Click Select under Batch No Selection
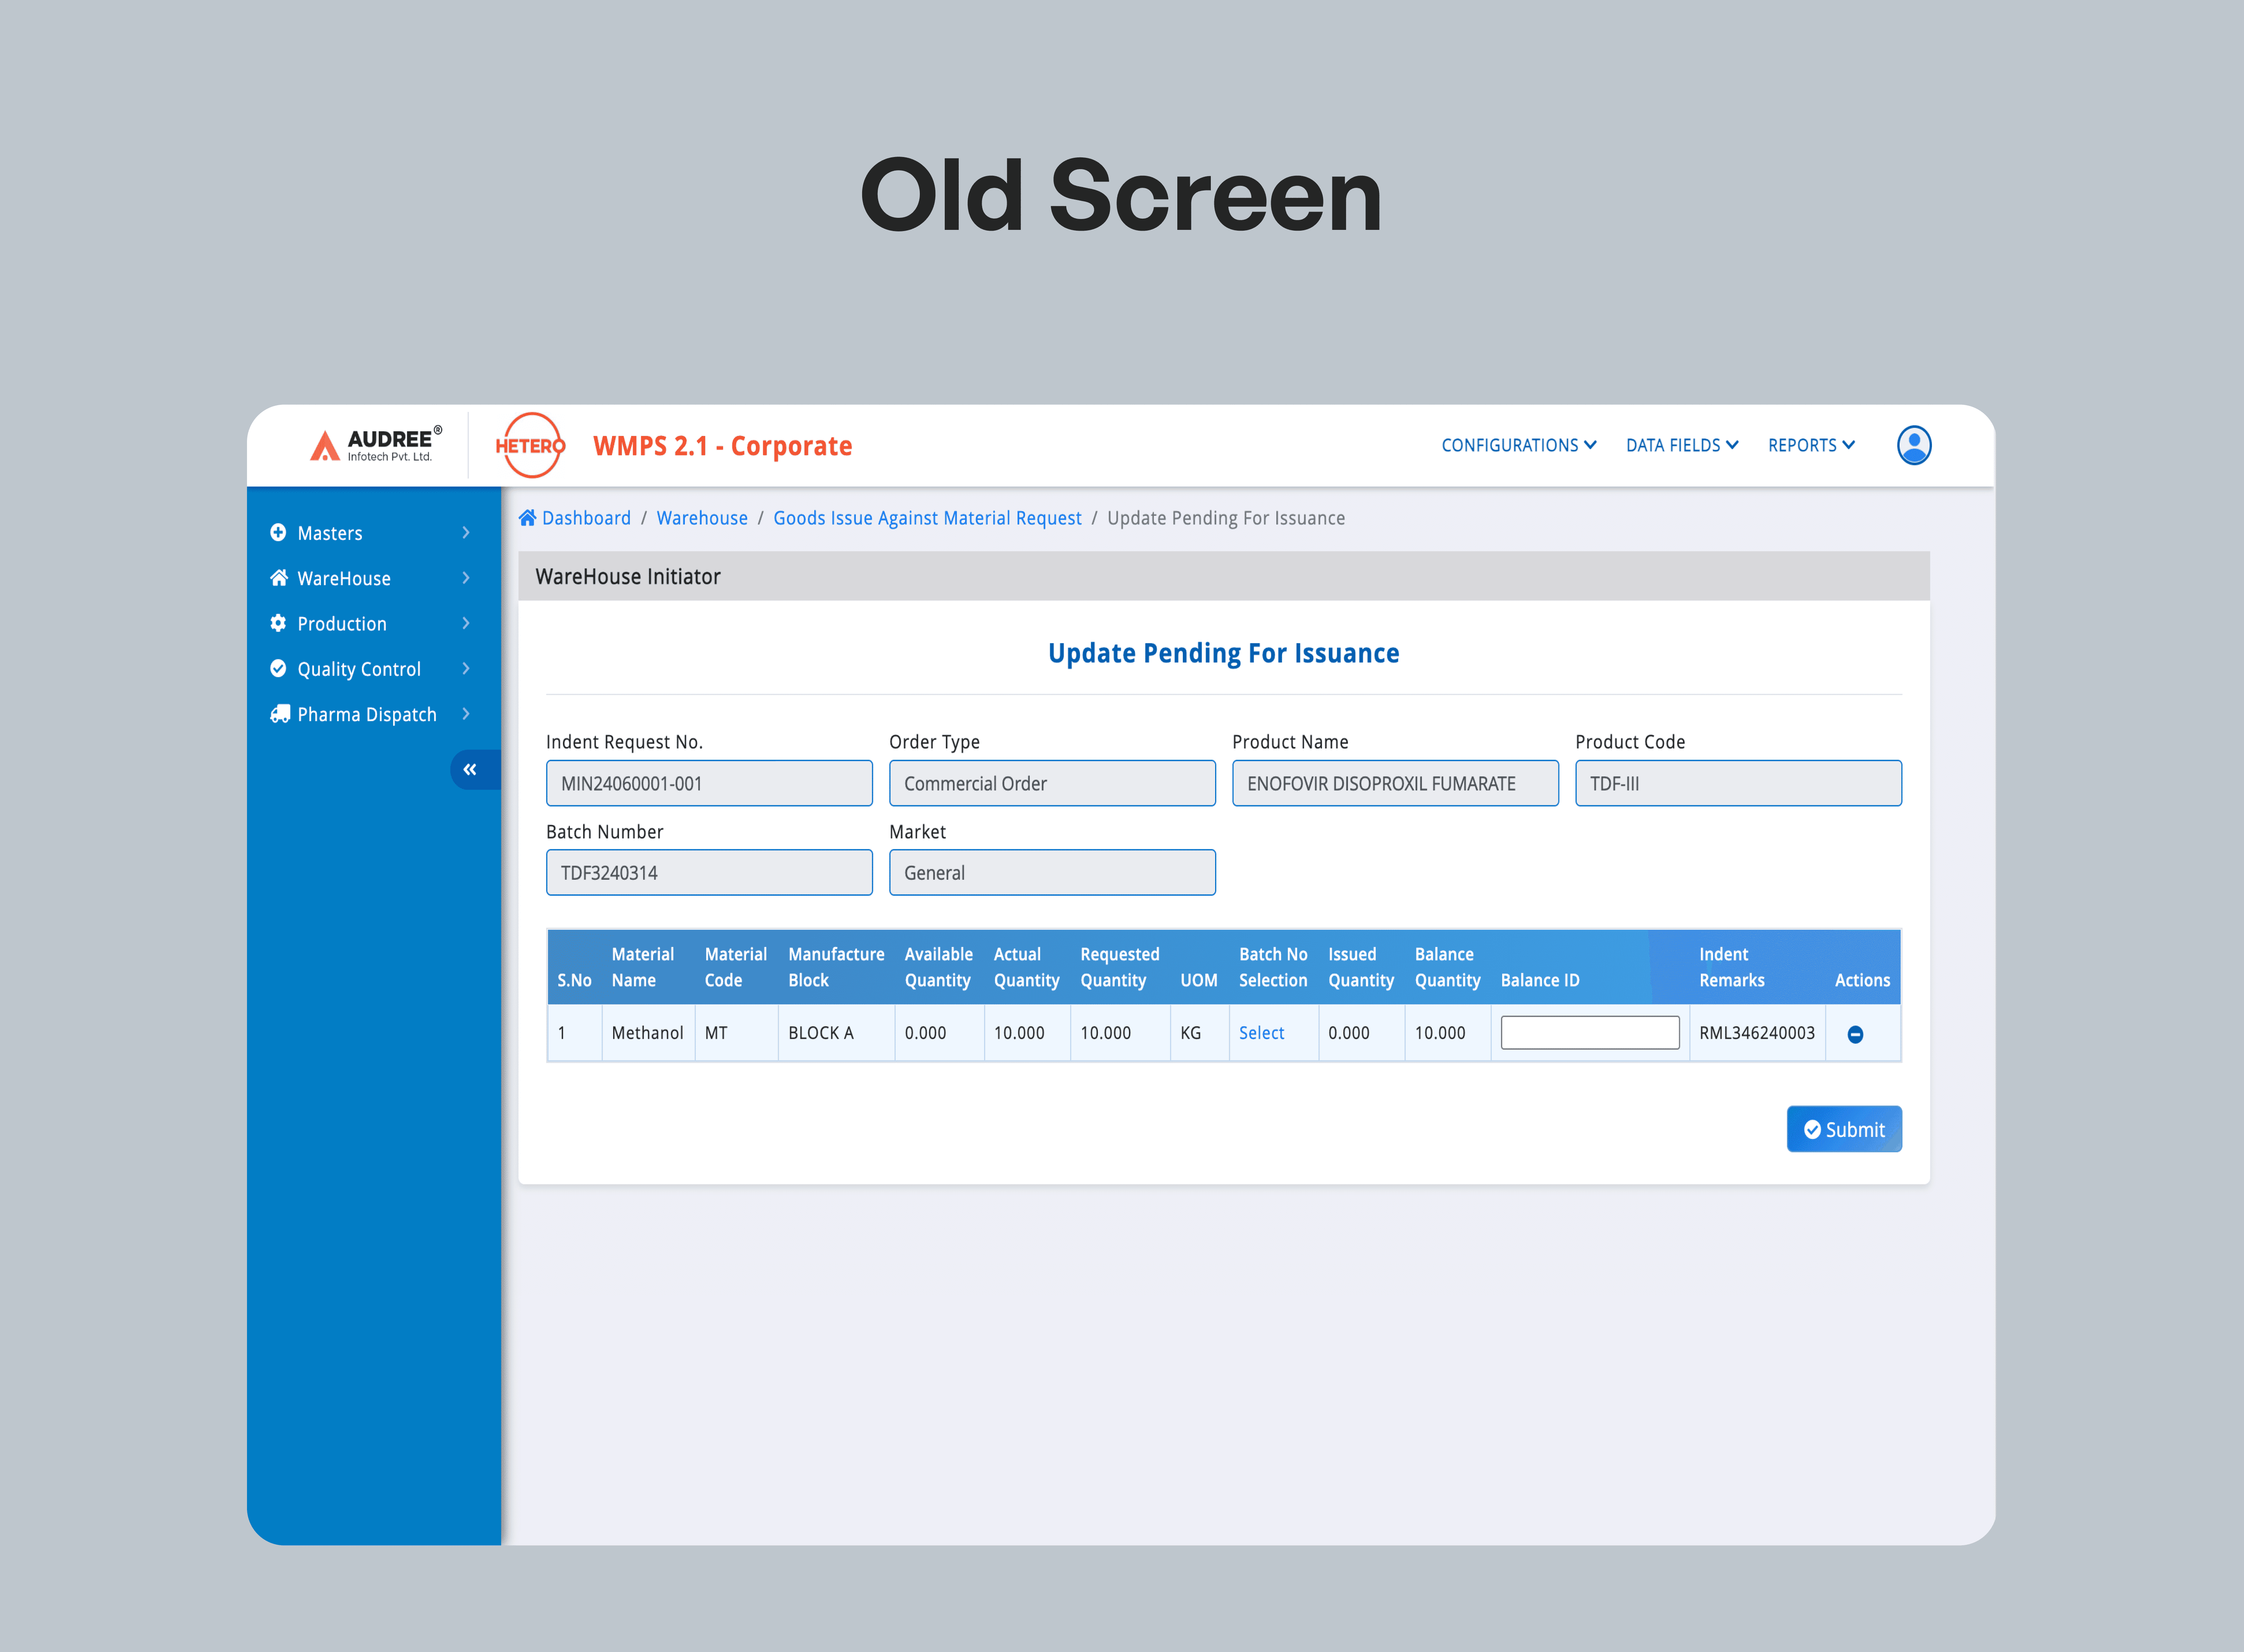This screenshot has width=2244, height=1652. 1261,1033
